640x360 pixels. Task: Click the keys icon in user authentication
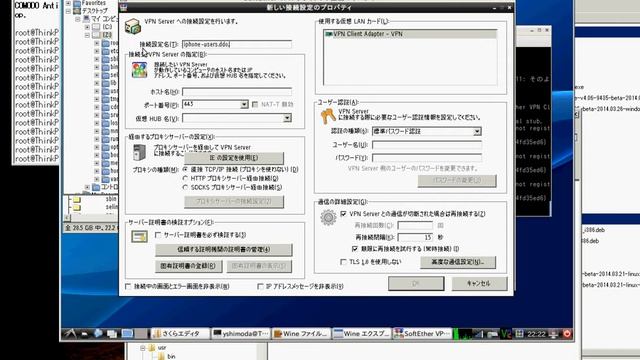[328, 116]
